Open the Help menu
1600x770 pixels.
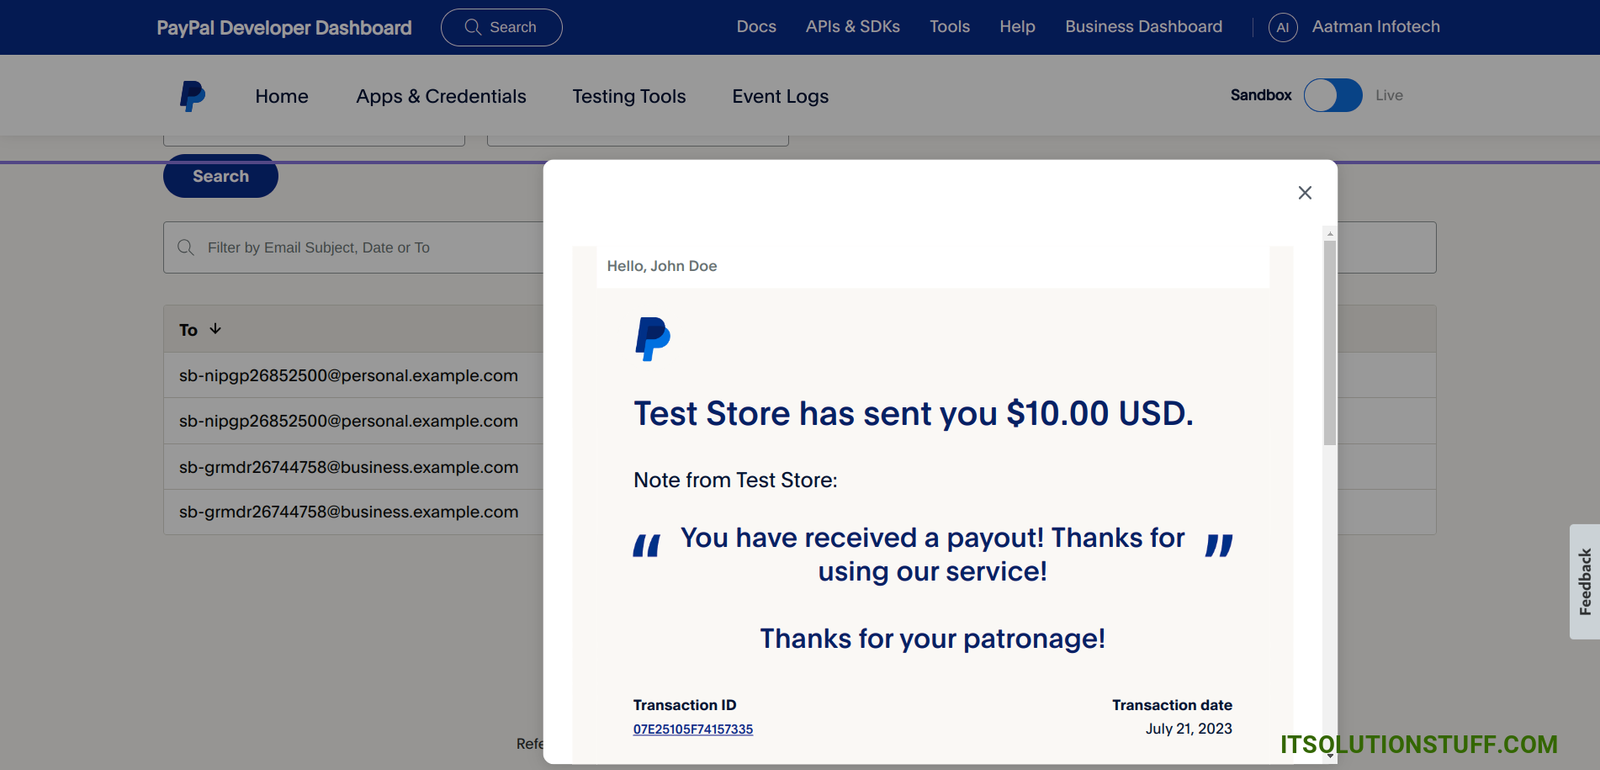point(1017,27)
